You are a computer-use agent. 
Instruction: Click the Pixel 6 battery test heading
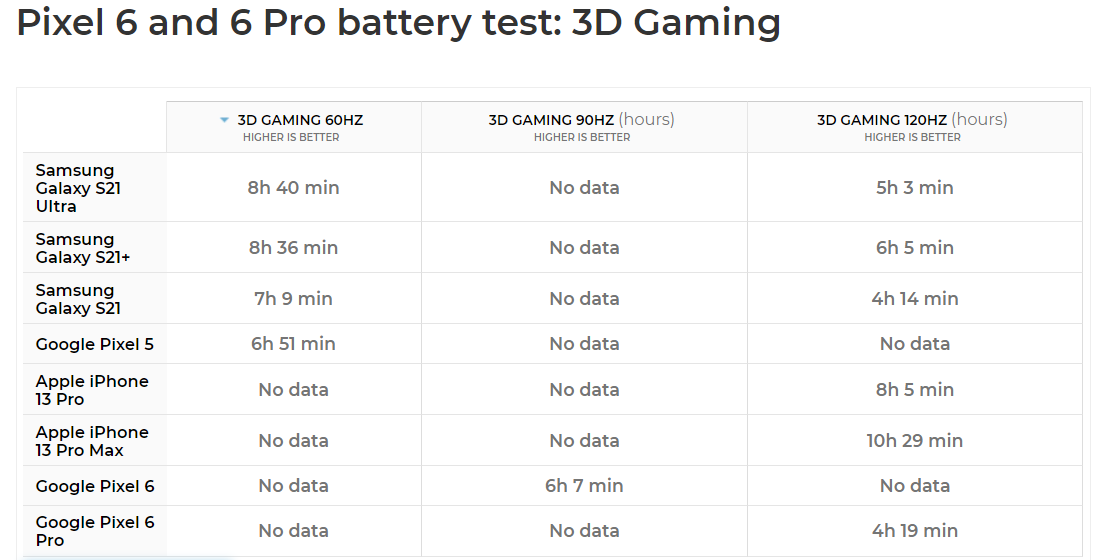(398, 24)
